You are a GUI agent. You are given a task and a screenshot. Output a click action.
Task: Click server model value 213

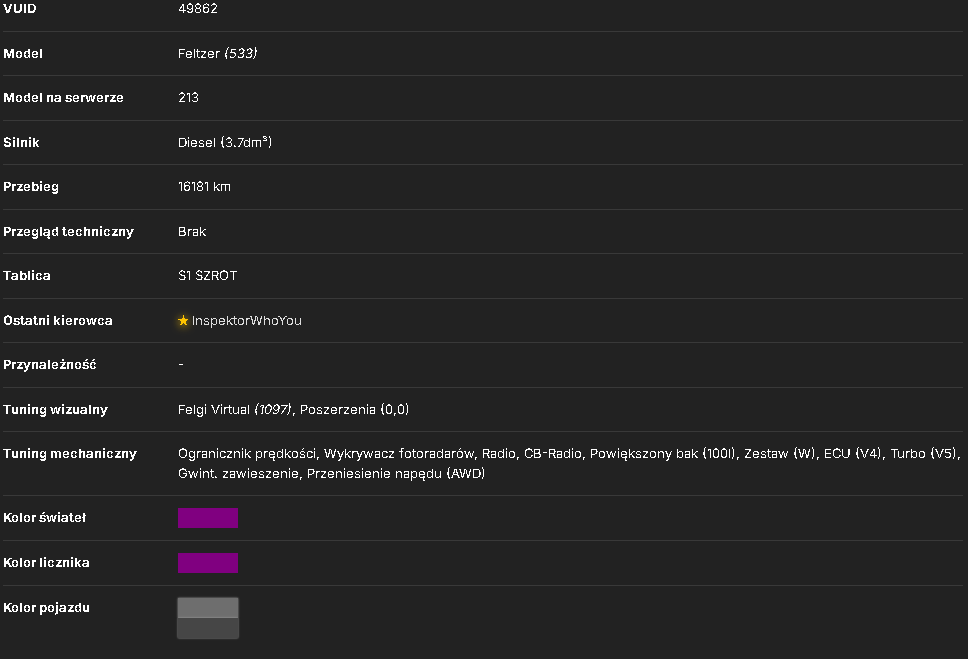coord(188,98)
